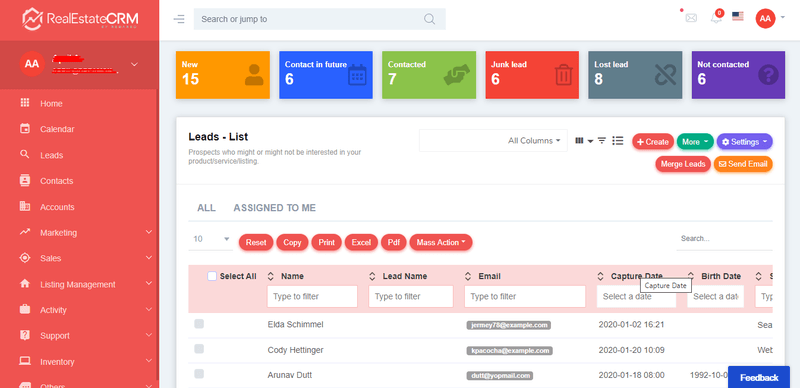Click the Pdf export button
The width and height of the screenshot is (800, 388).
coord(393,242)
